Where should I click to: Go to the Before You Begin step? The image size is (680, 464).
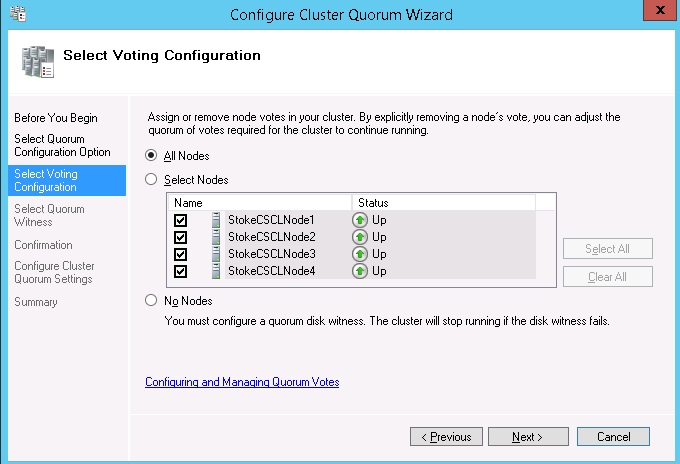point(56,118)
